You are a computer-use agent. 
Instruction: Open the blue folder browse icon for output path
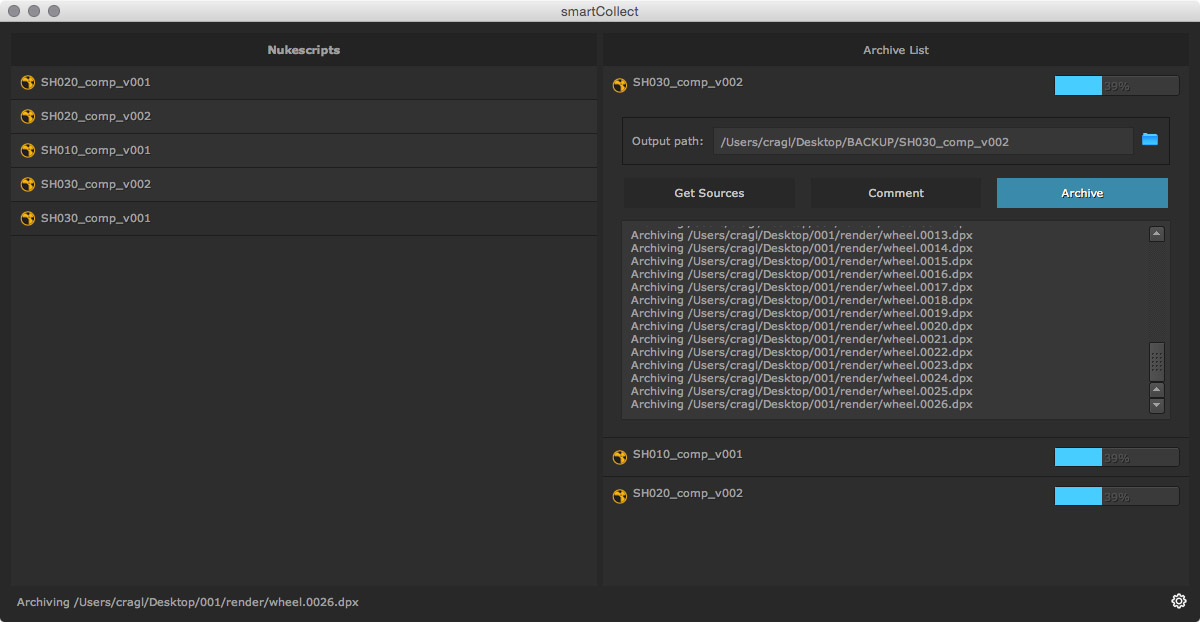pyautogui.click(x=1150, y=139)
